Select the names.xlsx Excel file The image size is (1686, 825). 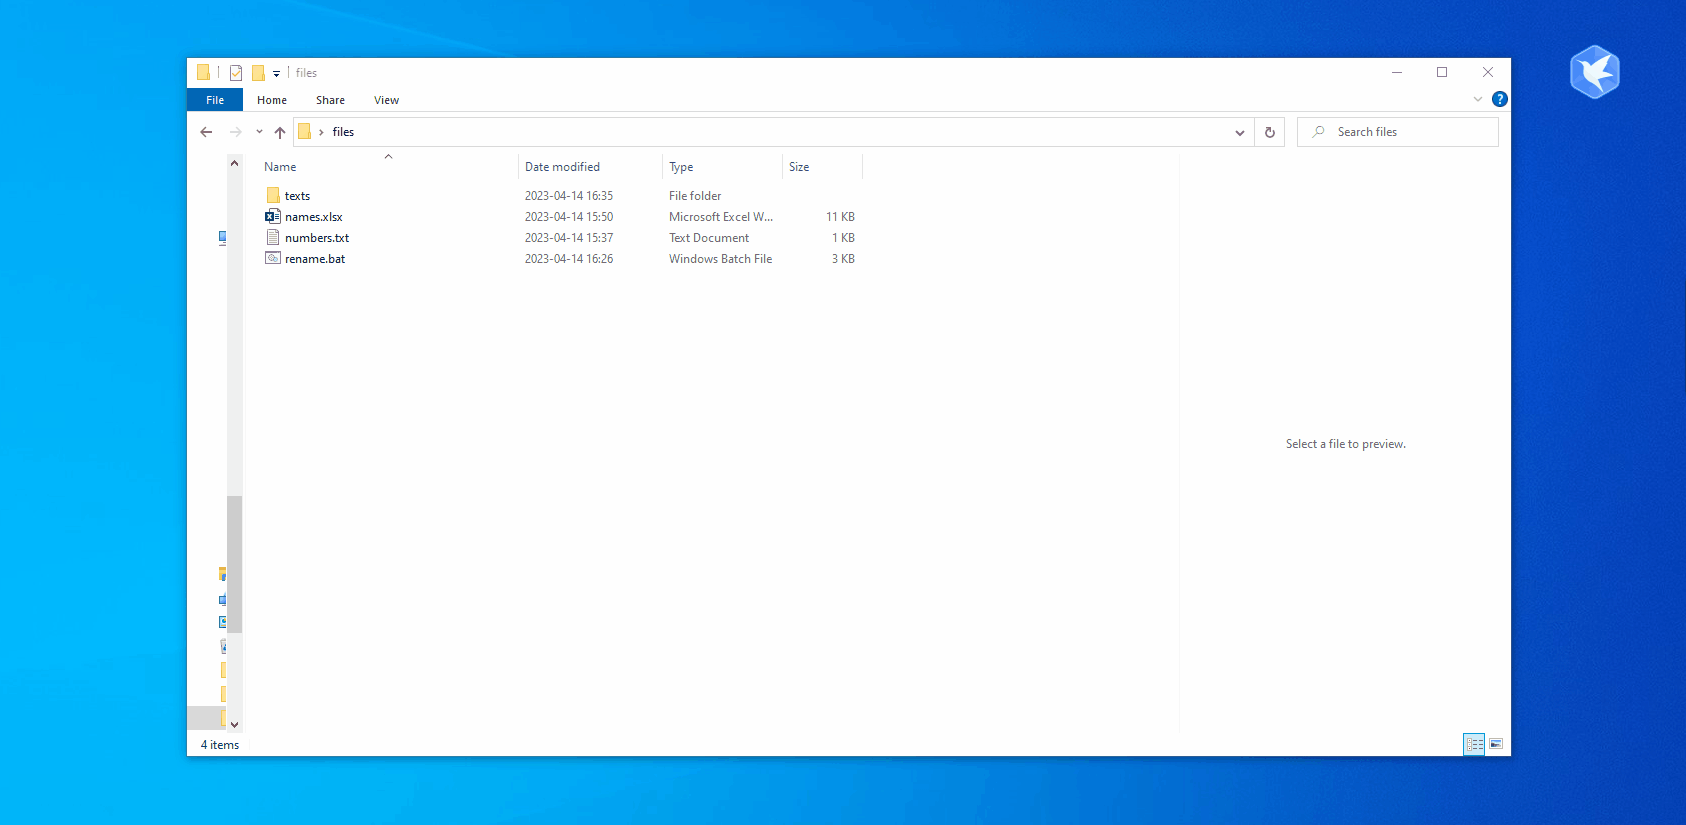[313, 217]
